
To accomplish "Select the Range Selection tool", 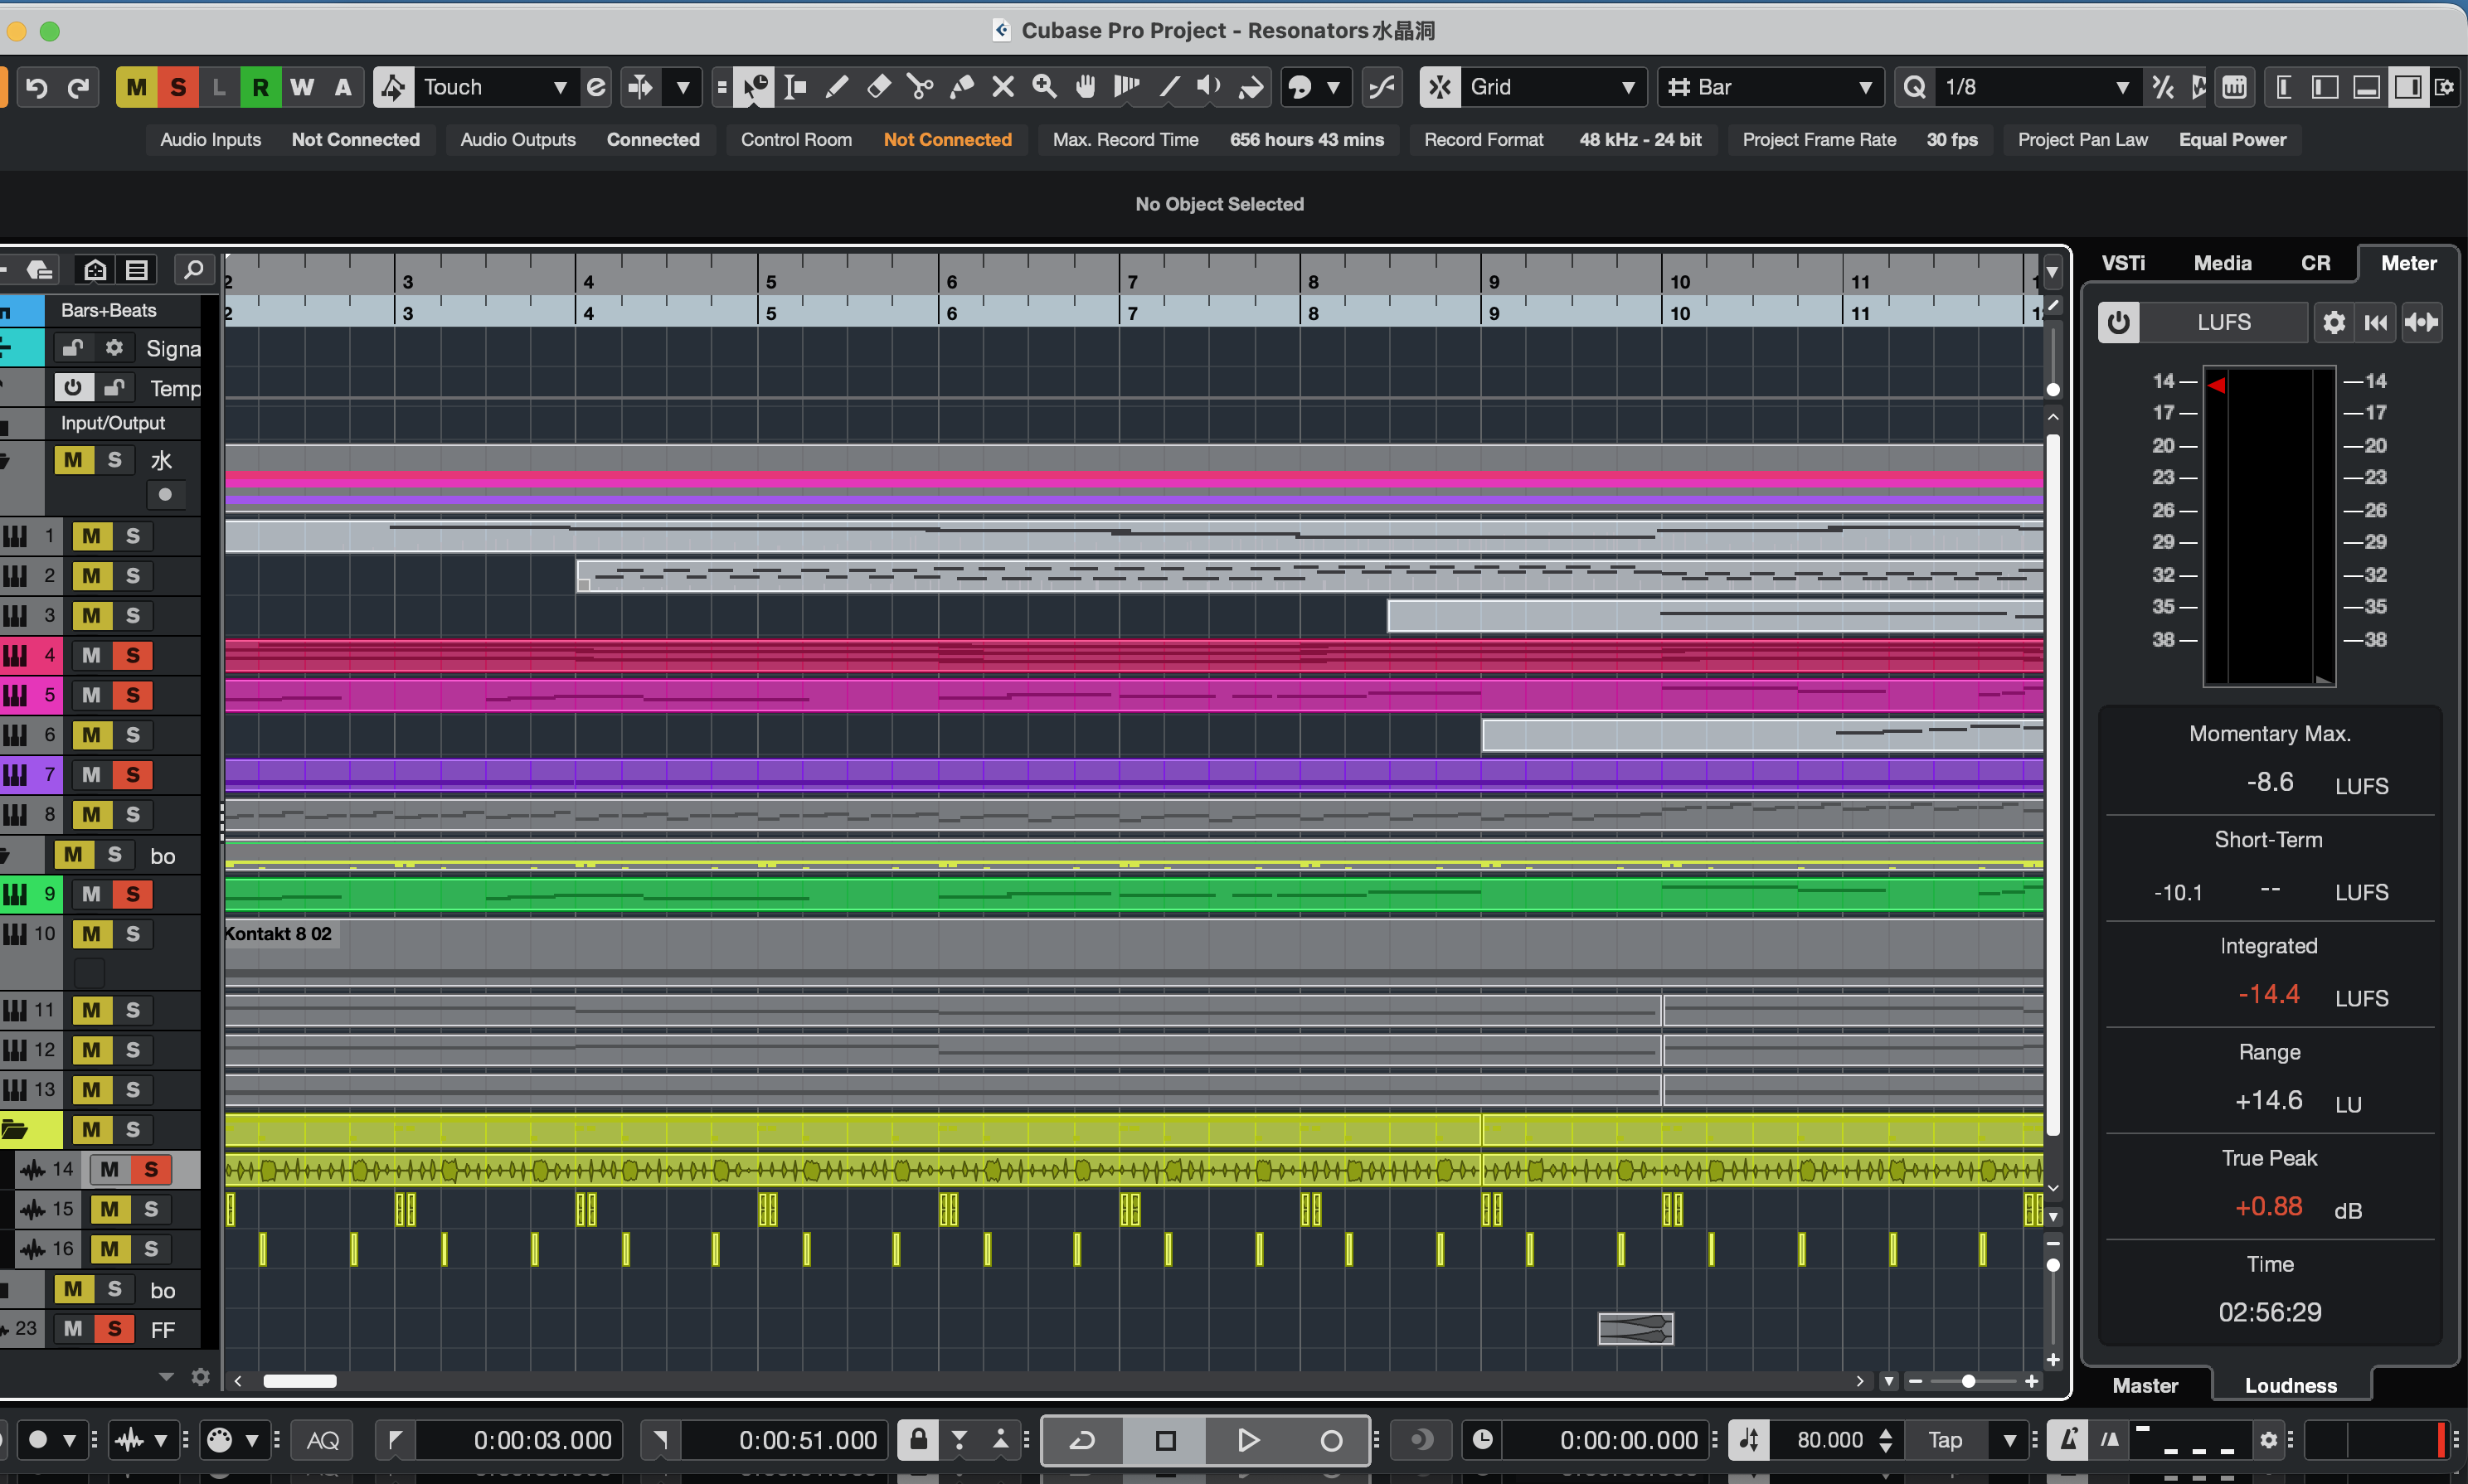I will [x=795, y=87].
